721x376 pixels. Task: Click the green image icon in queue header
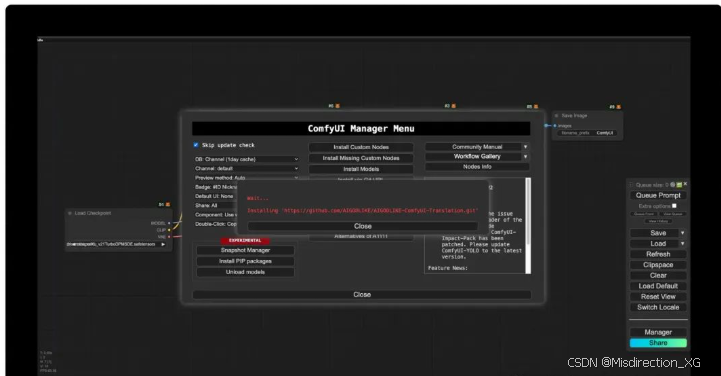[679, 185]
